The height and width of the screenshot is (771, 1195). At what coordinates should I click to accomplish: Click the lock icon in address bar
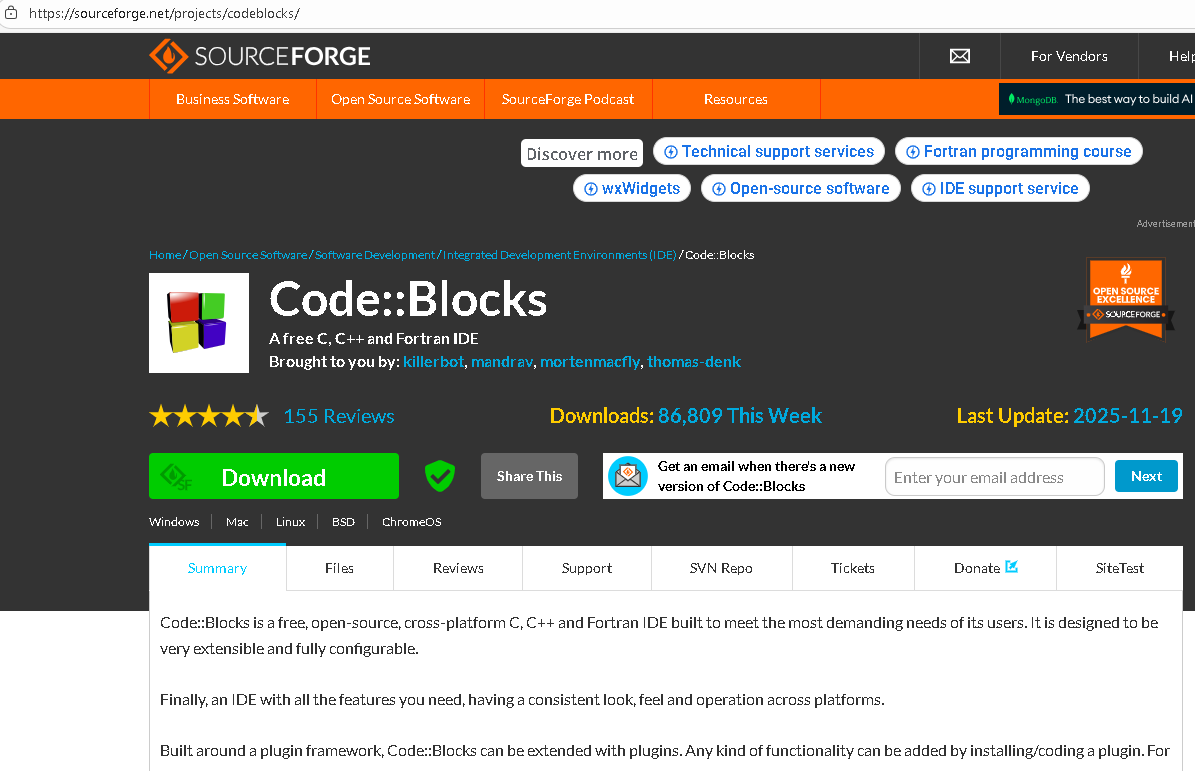click(x=12, y=14)
